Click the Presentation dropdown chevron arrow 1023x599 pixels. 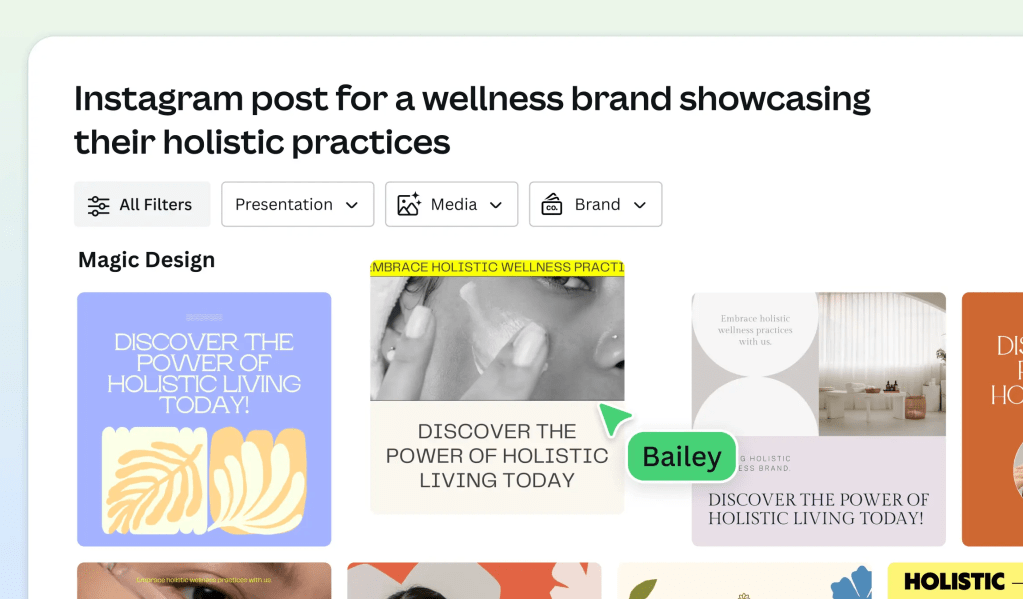[352, 205]
